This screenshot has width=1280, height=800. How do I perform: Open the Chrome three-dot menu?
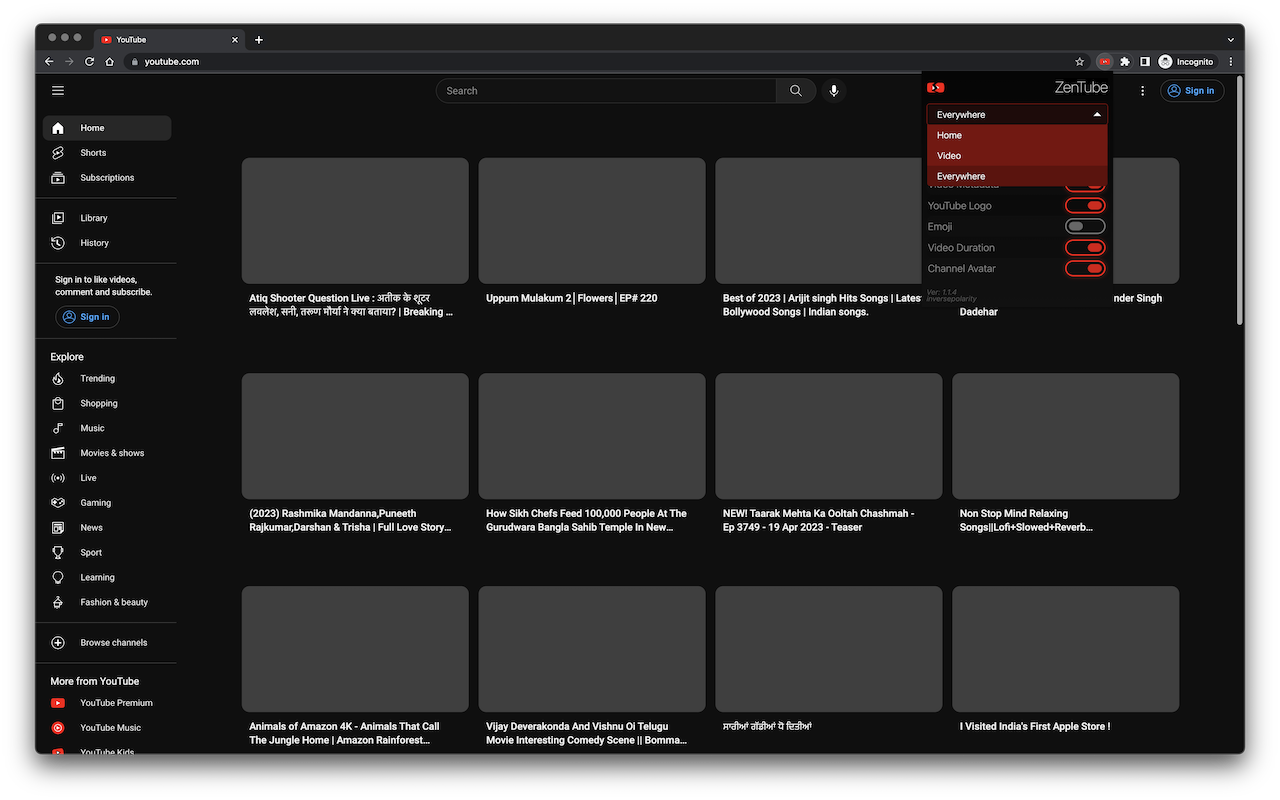point(1231,62)
